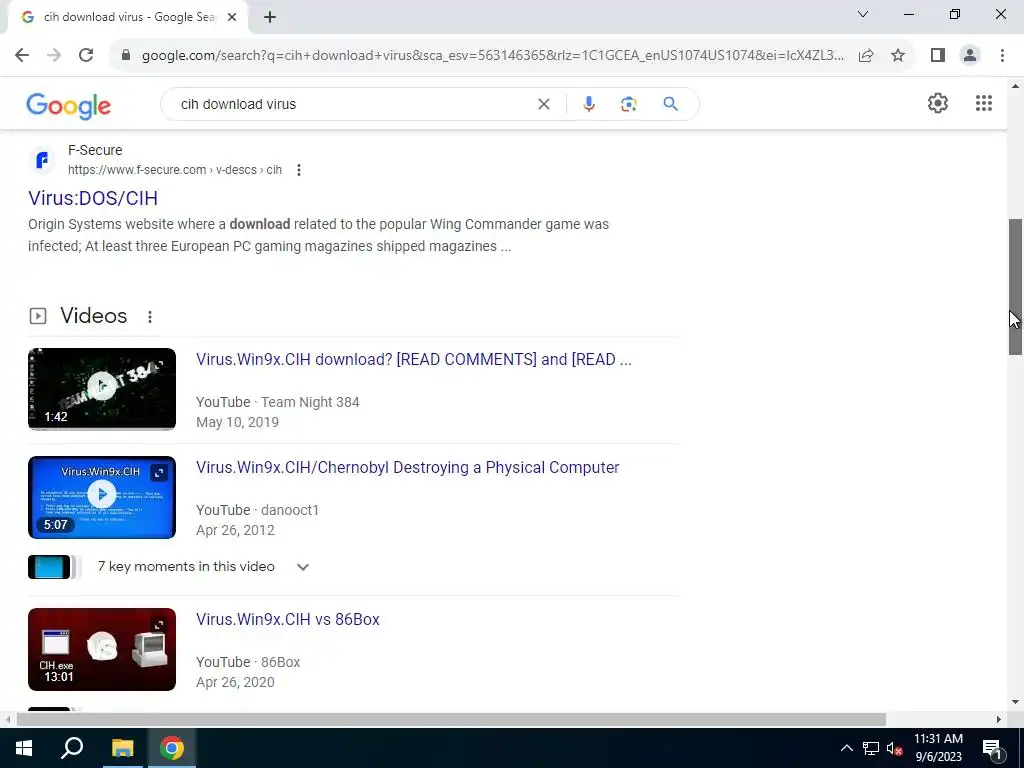1024x768 pixels.
Task: Go to Google home via logo
Action: click(69, 105)
